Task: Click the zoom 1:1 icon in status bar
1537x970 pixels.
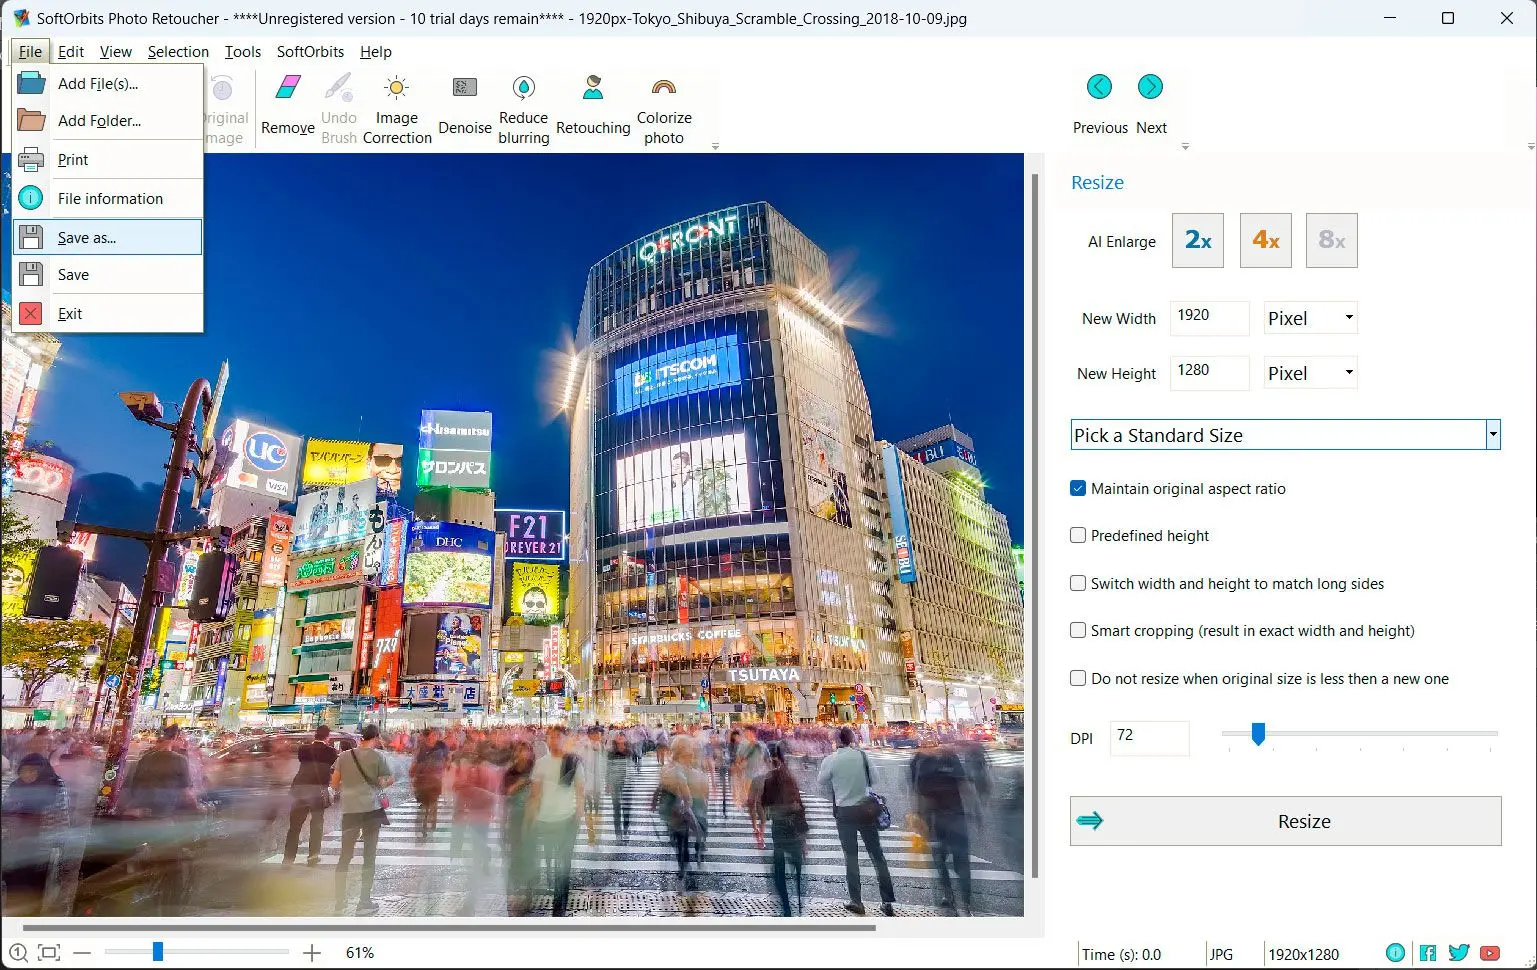Action: click(18, 952)
